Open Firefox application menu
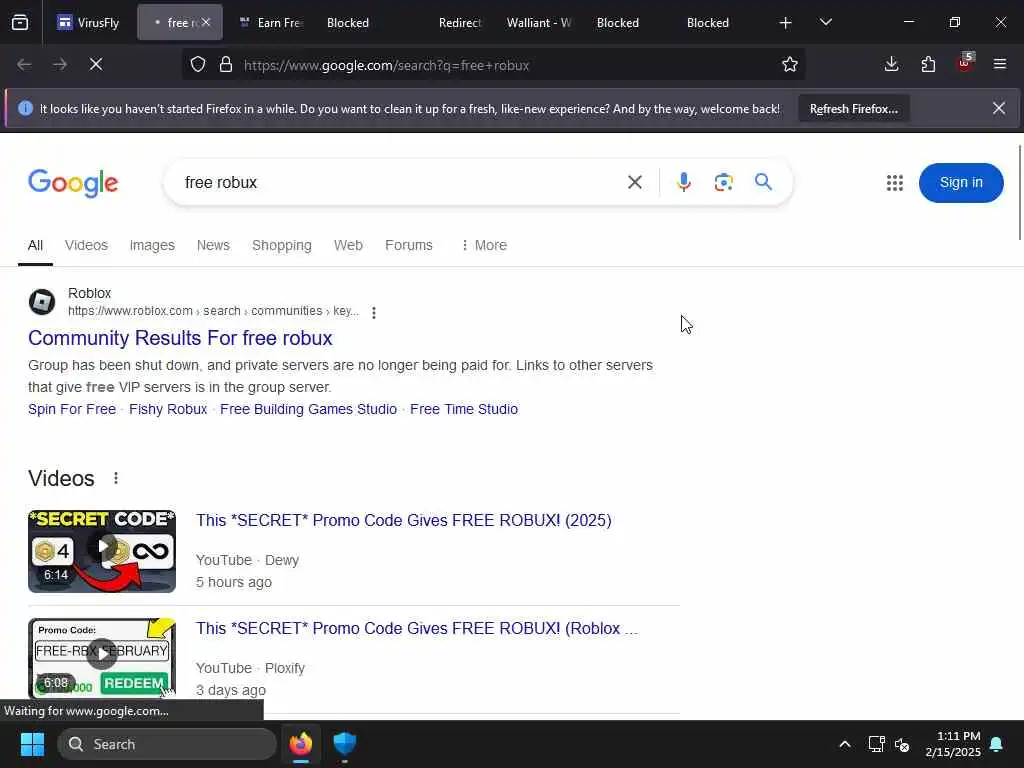The height and width of the screenshot is (768, 1024). [1000, 64]
